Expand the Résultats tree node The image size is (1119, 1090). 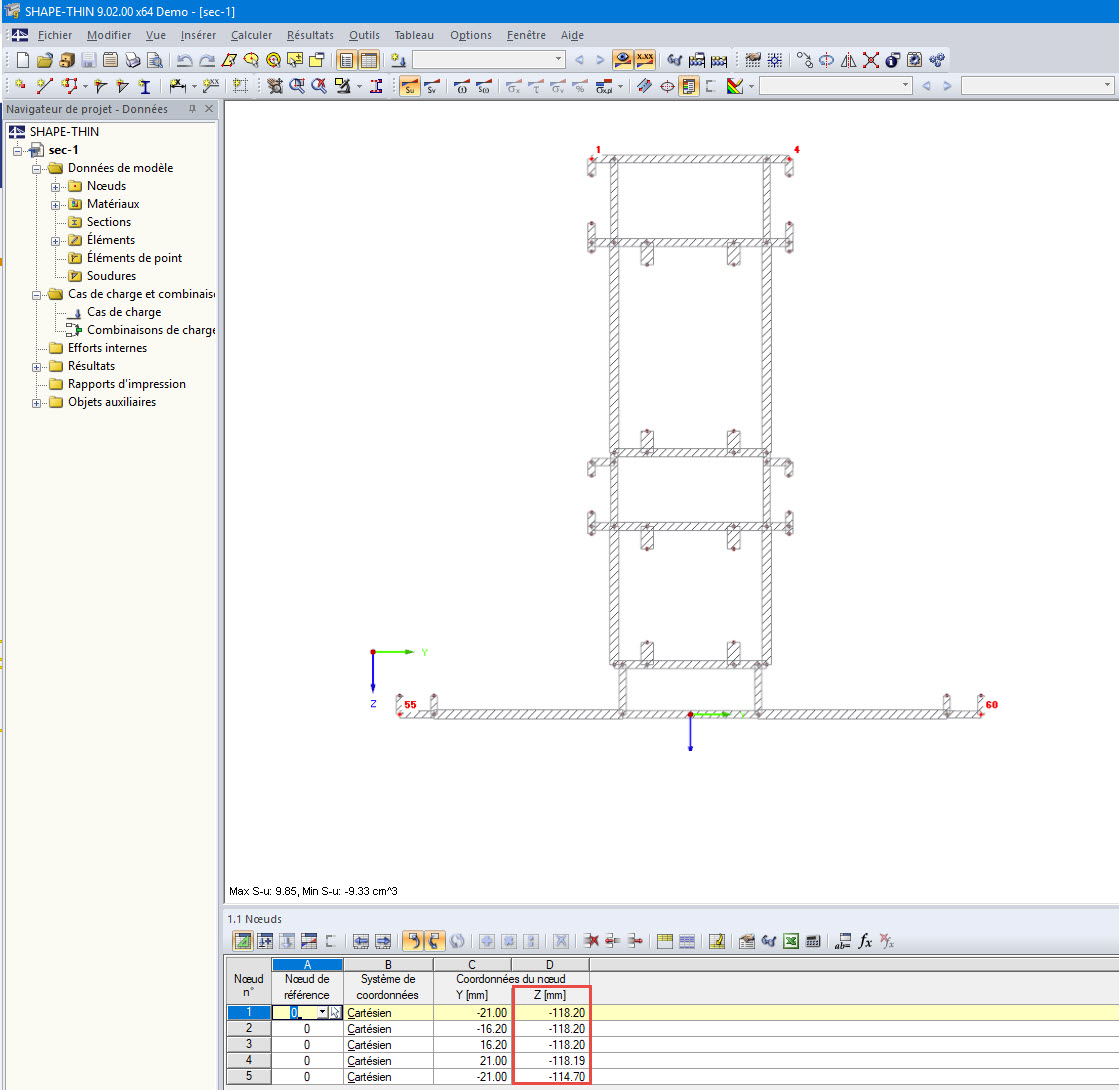36,367
